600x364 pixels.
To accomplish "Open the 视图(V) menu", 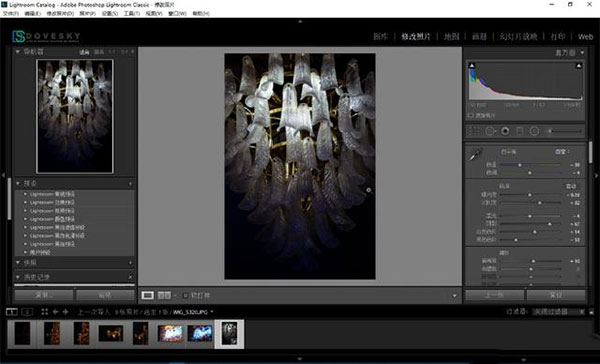I will click(154, 13).
